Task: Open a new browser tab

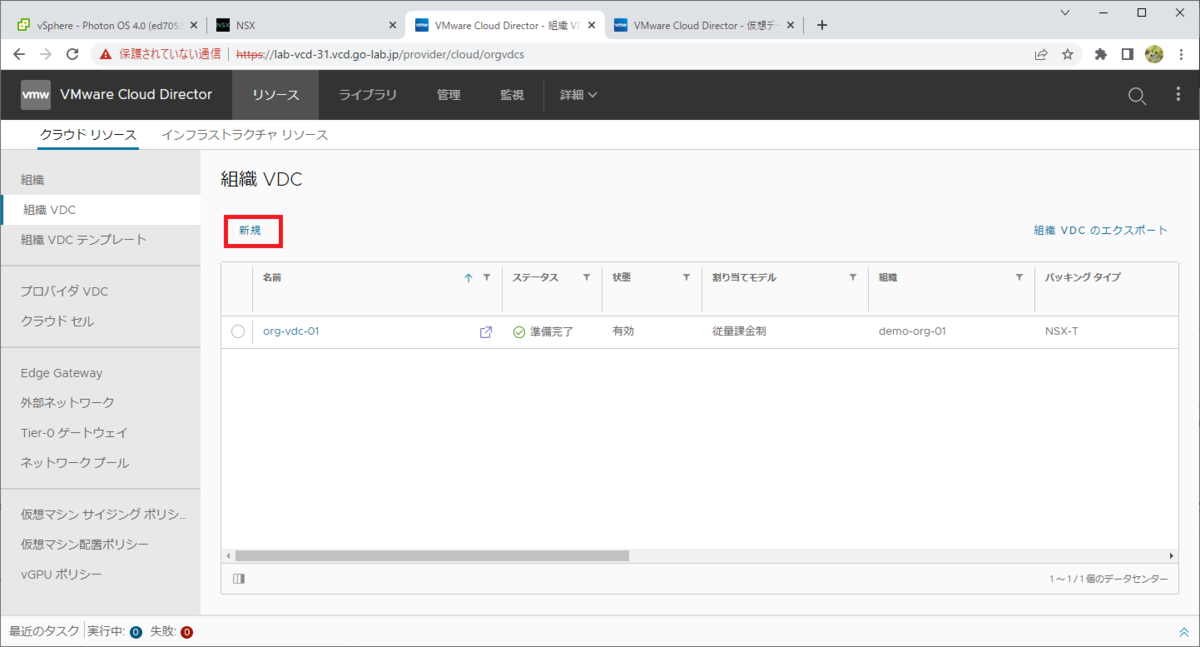Action: tap(822, 25)
